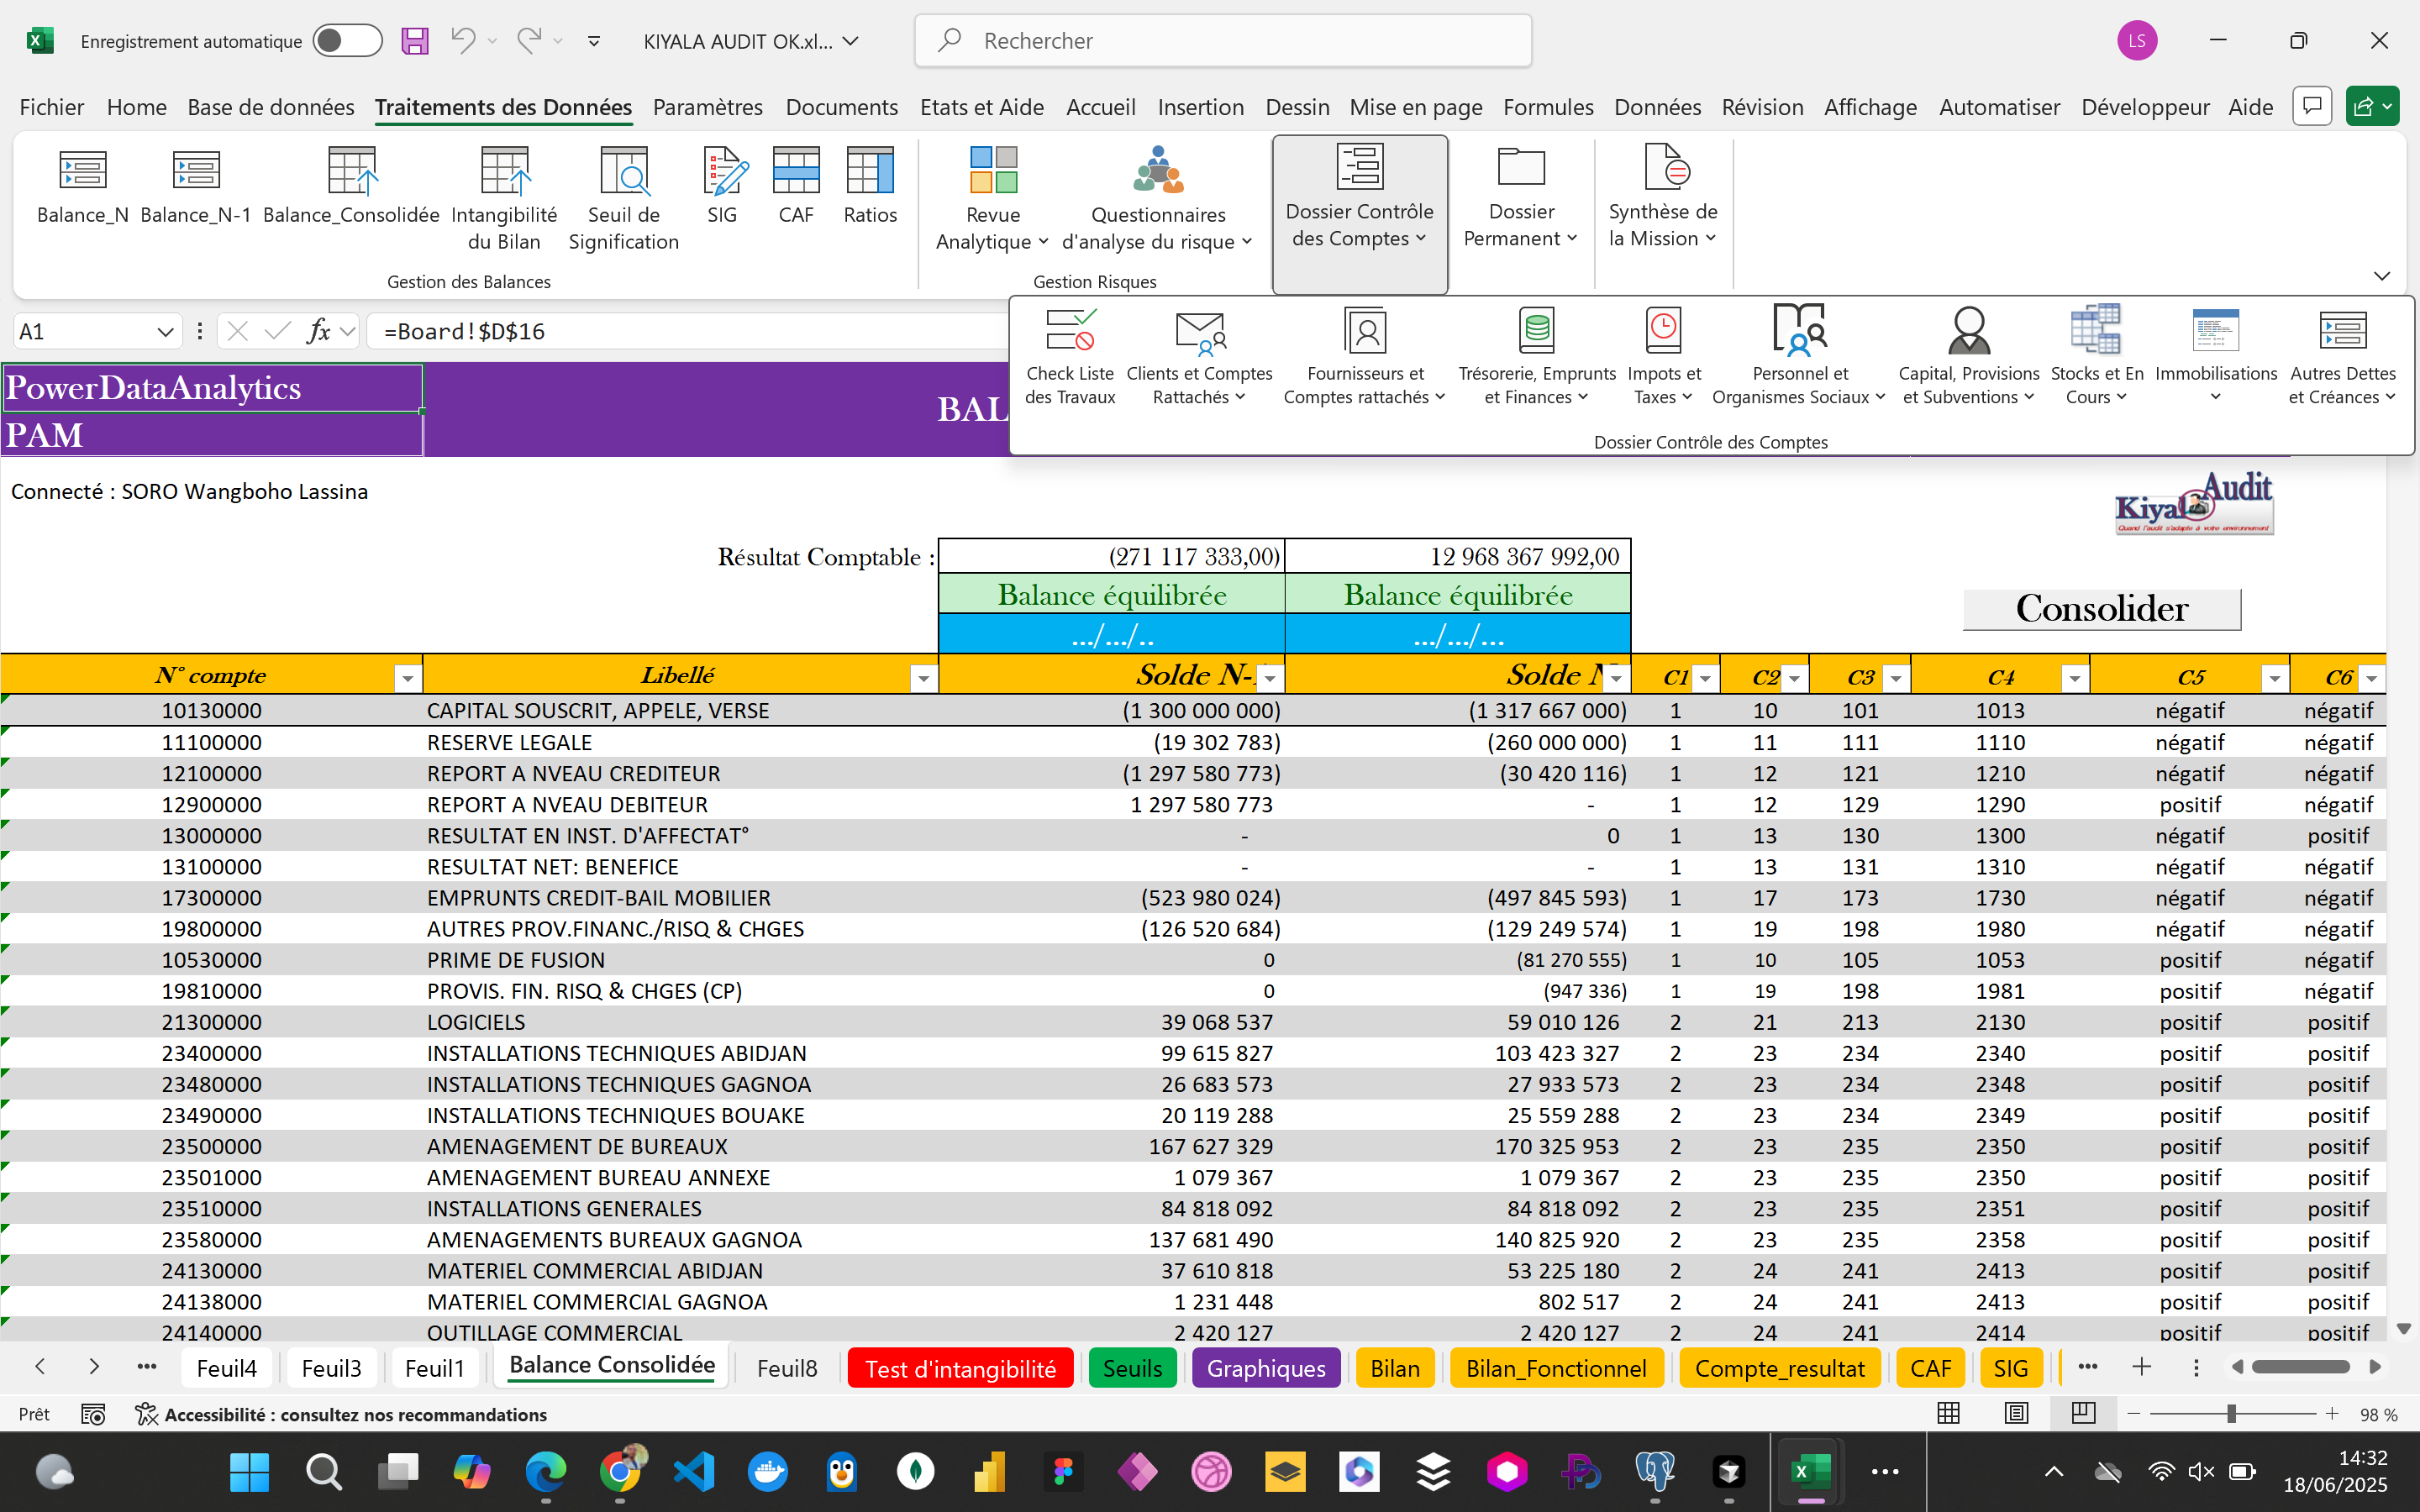Expand Revue Analytique menu
Image resolution: width=2420 pixels, height=1512 pixels.
(x=992, y=199)
